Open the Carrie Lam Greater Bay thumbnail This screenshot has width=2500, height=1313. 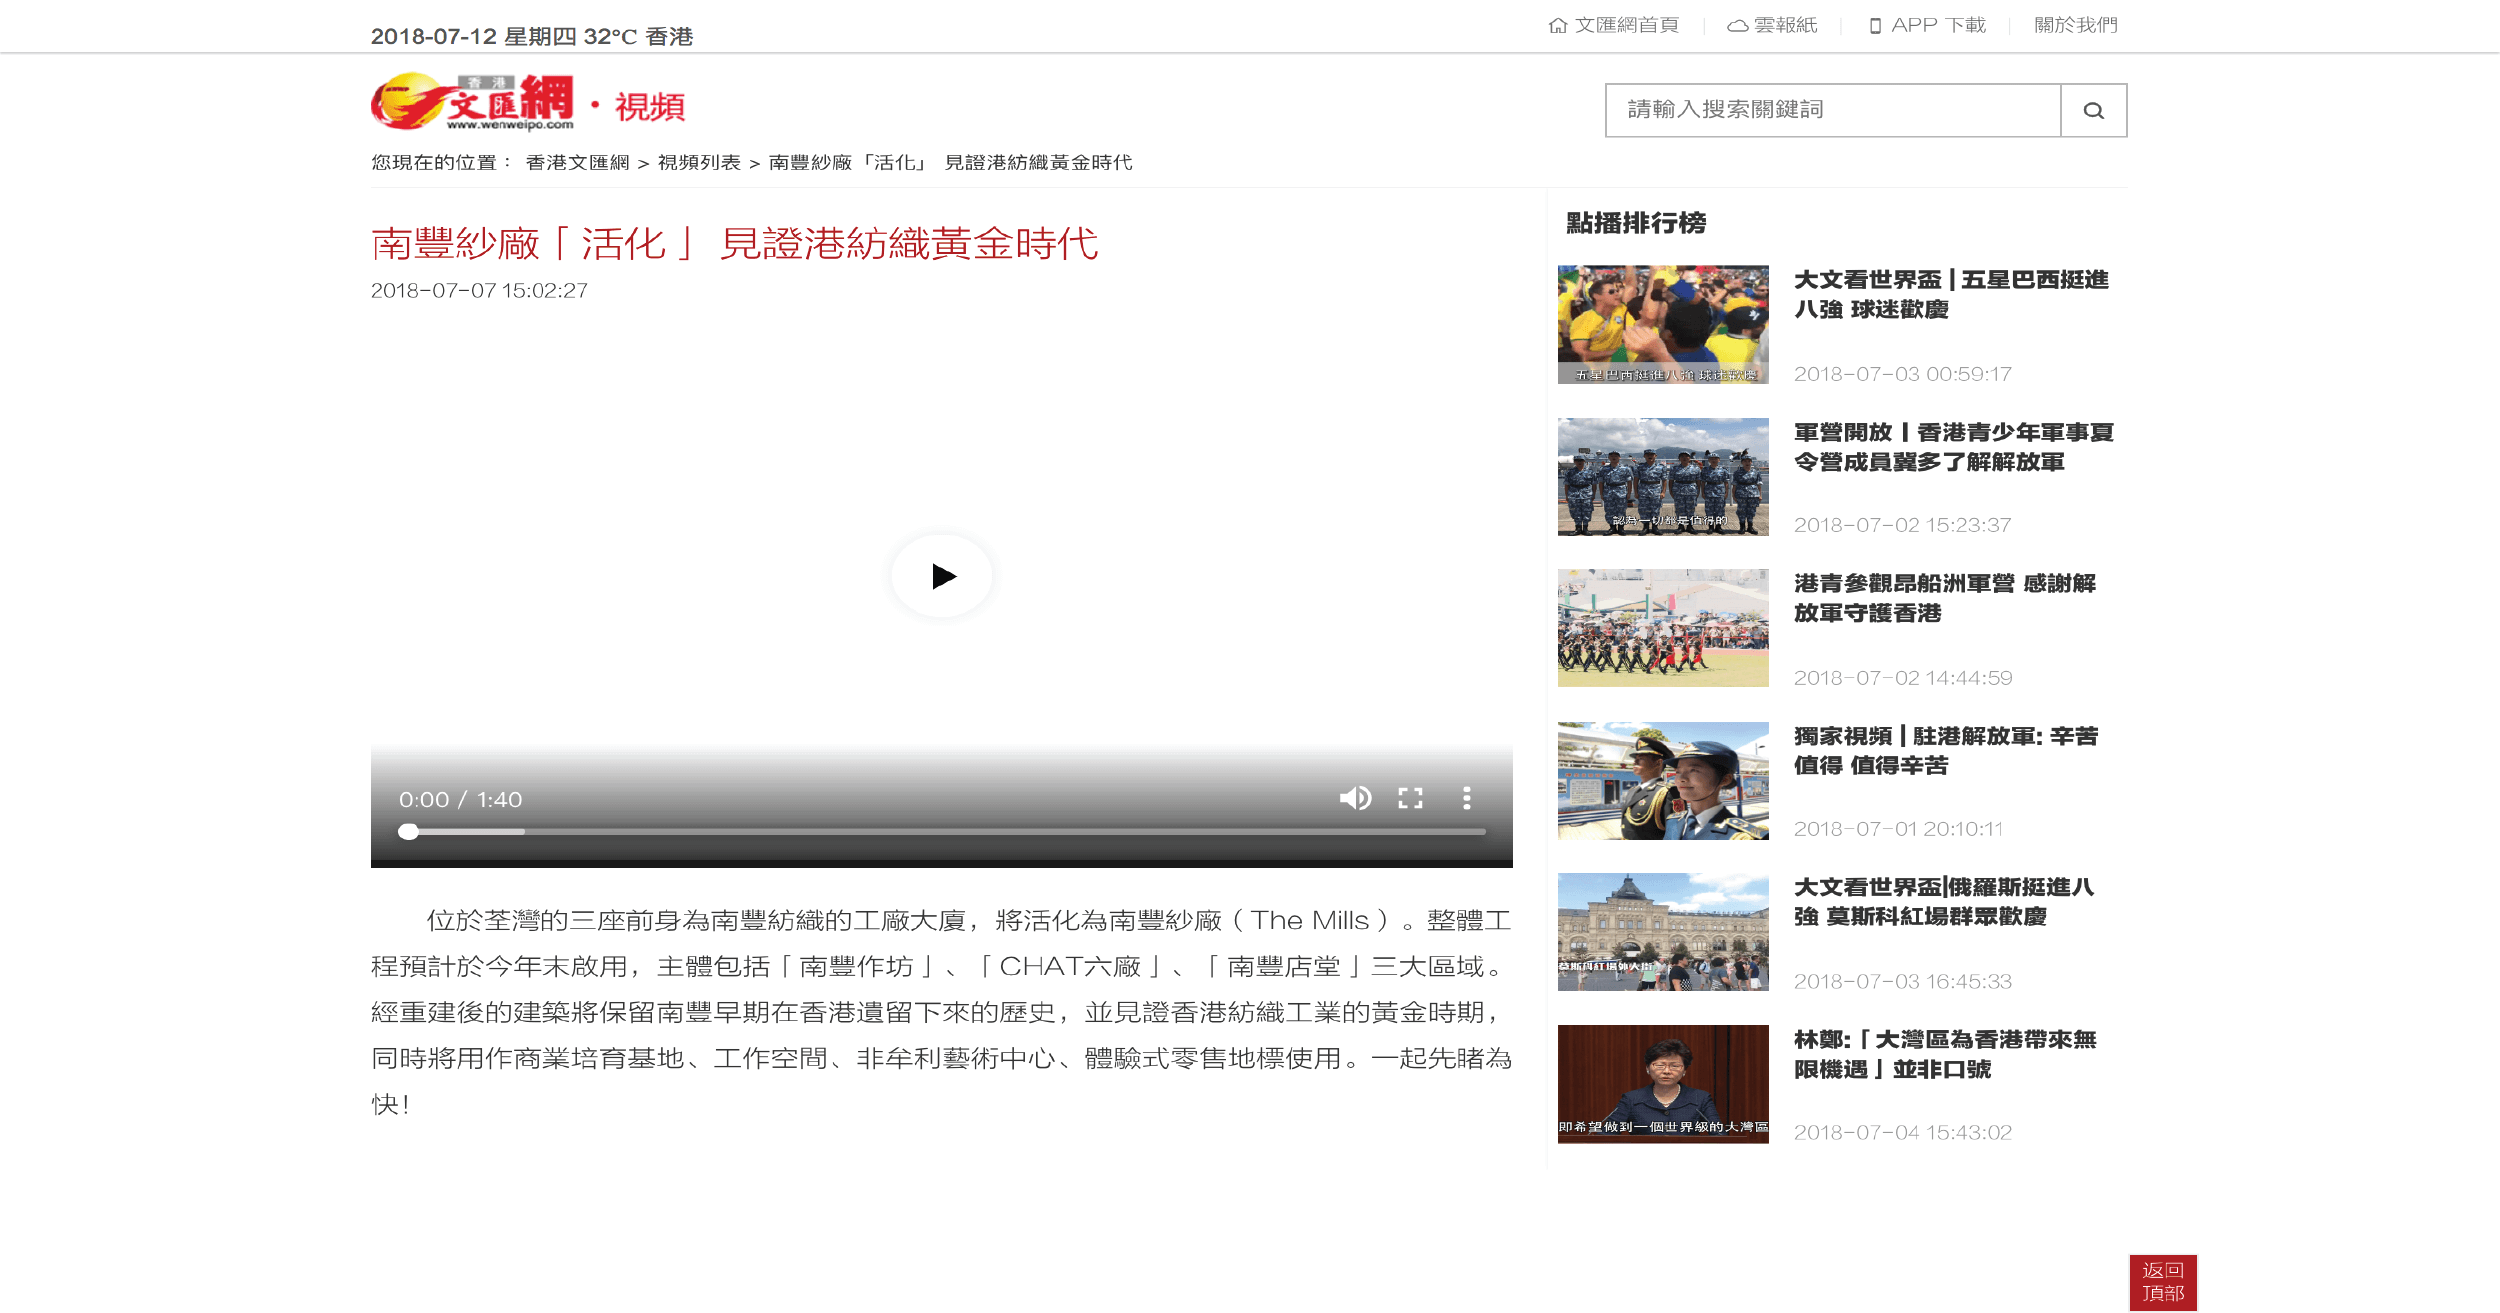point(1663,1084)
